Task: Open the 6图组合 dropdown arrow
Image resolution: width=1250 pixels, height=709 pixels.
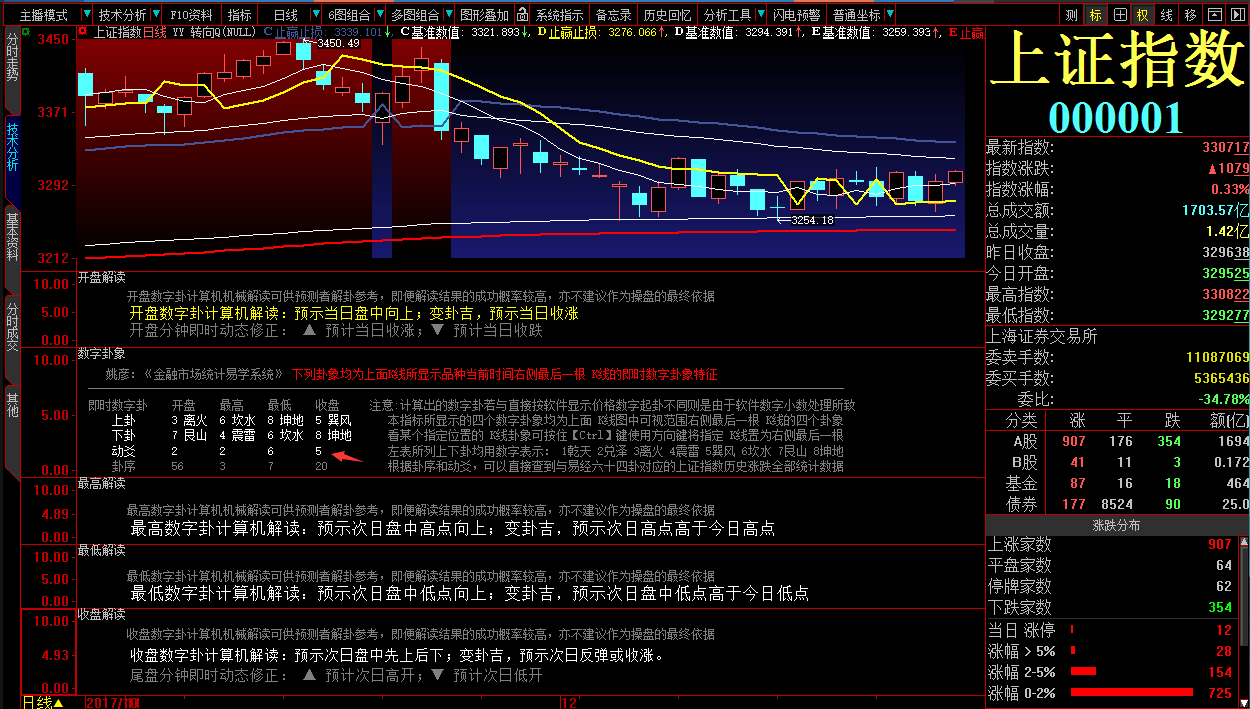Action: pos(380,15)
